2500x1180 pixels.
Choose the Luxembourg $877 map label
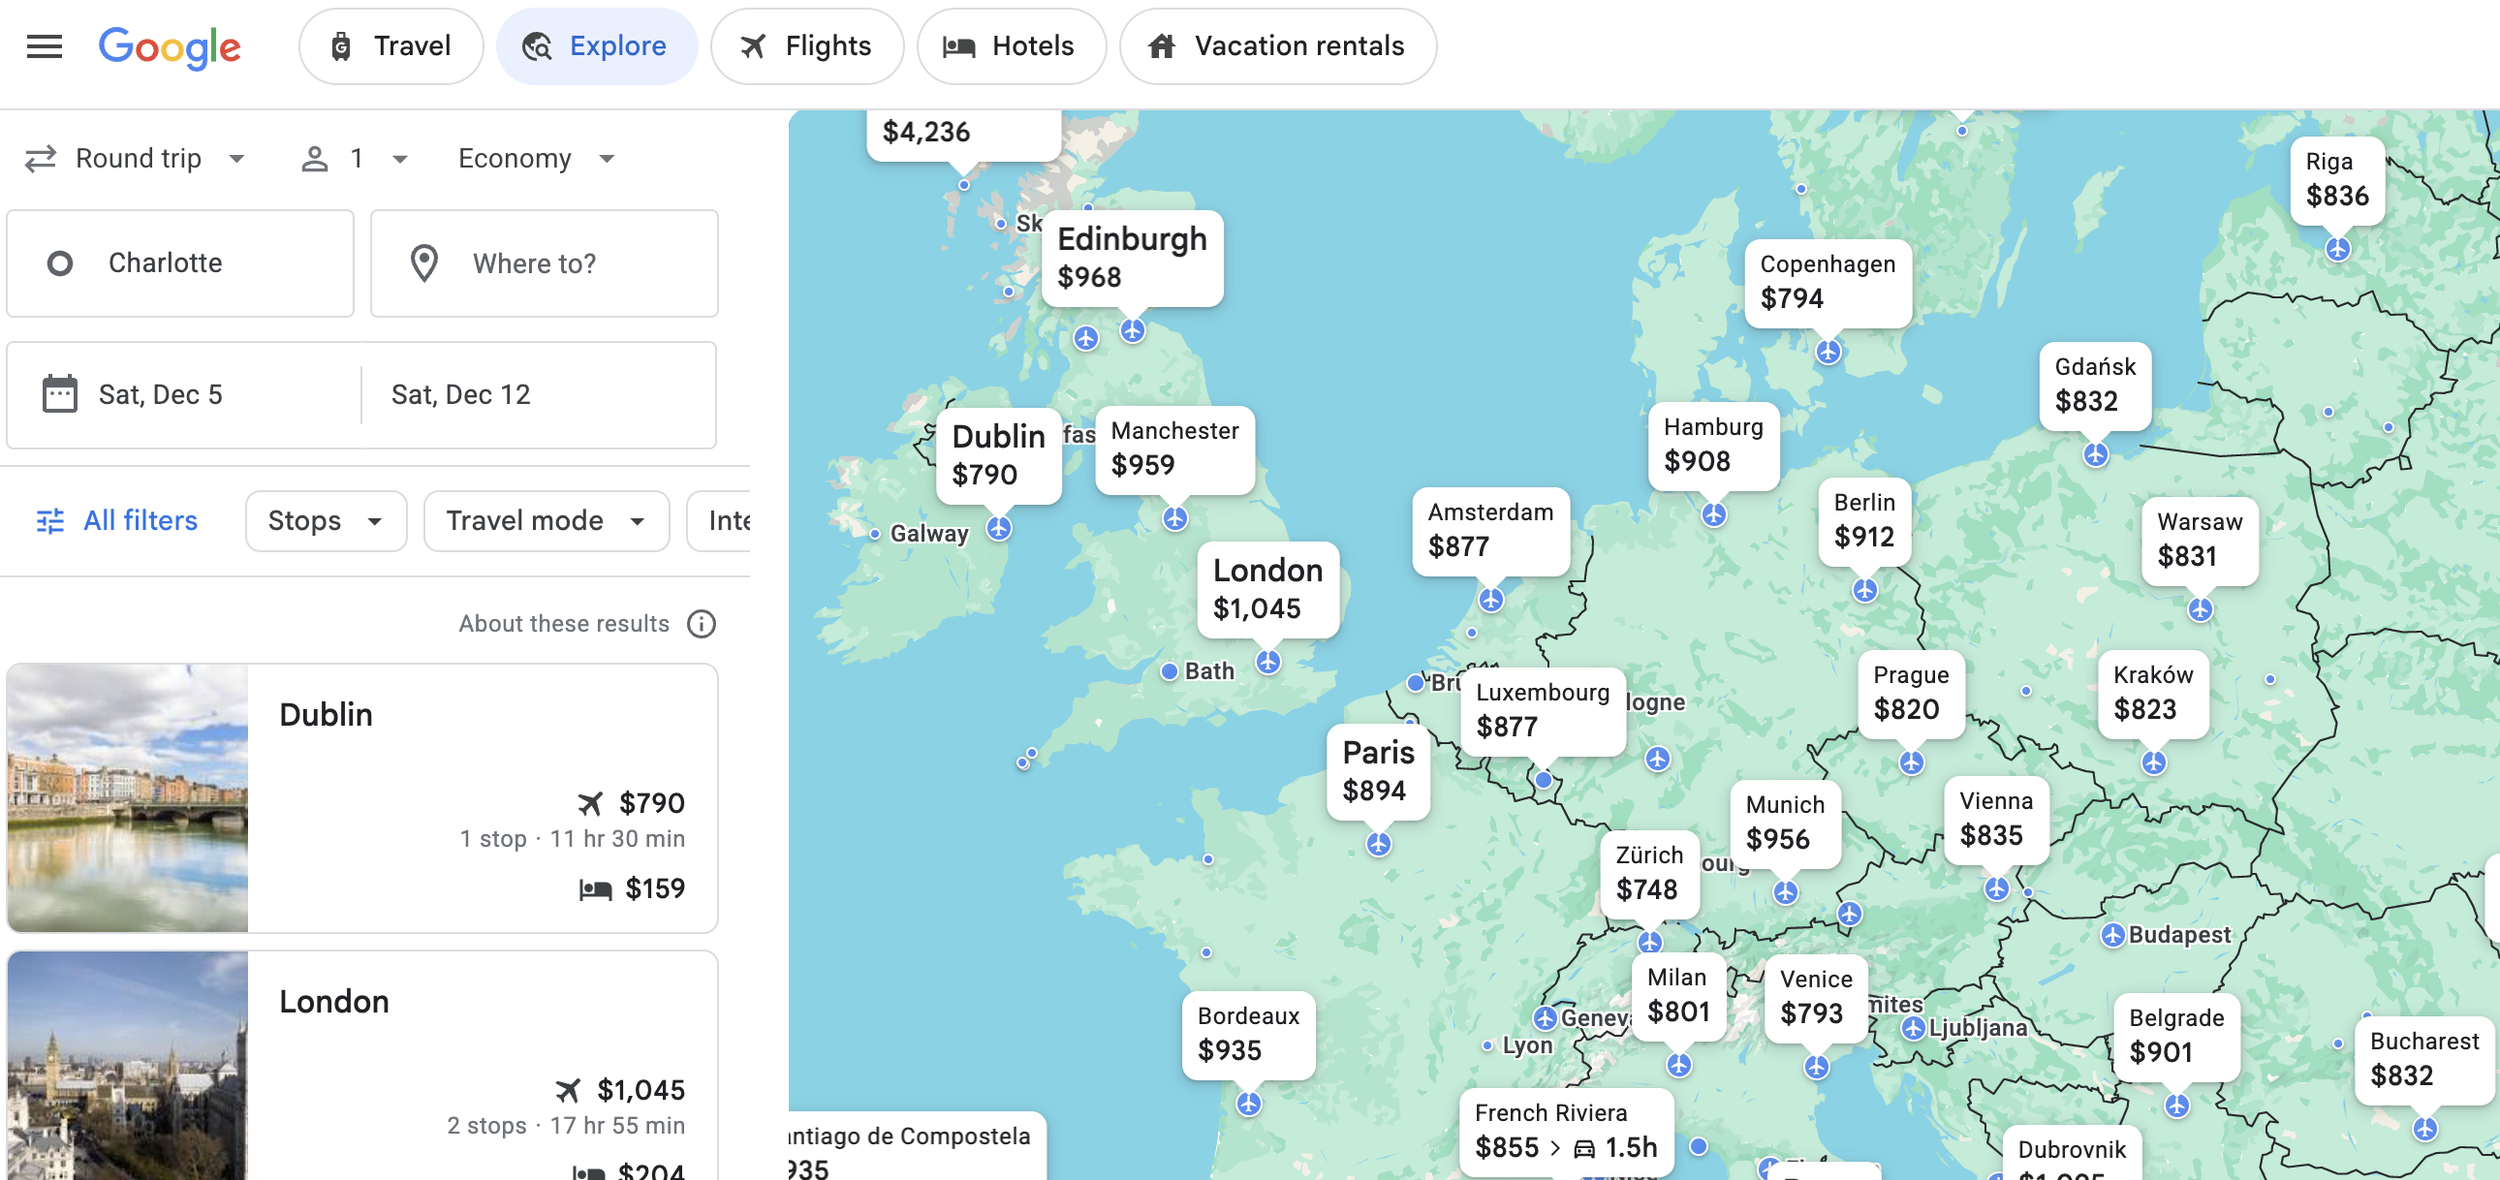(x=1543, y=711)
